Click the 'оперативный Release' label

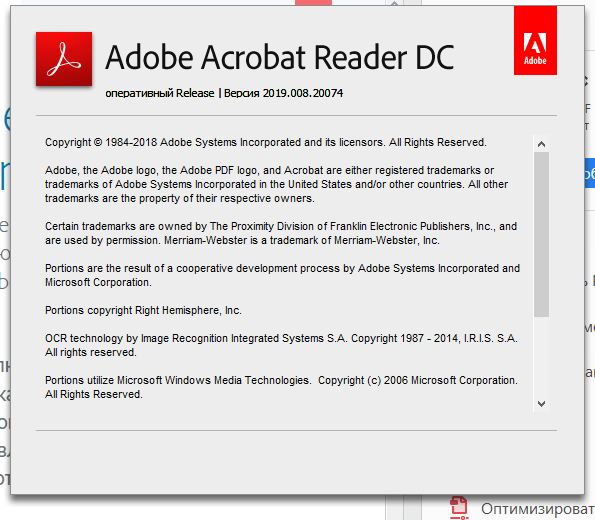coord(160,93)
